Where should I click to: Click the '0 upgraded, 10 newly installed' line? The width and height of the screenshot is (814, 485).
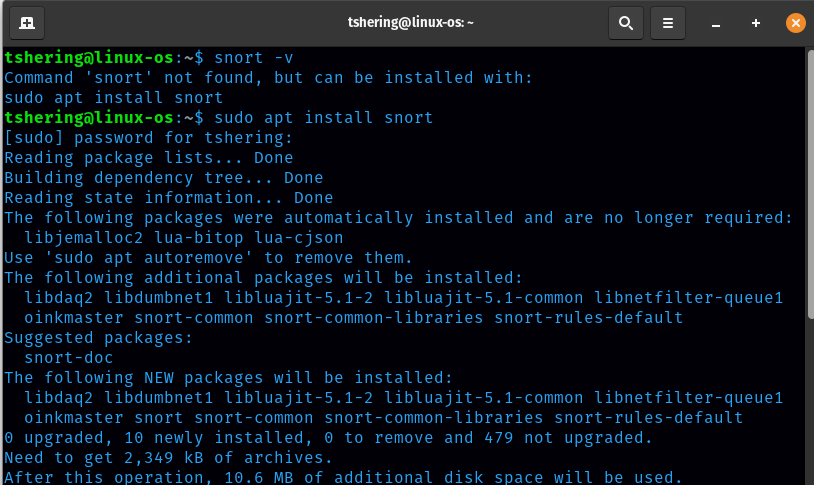point(328,438)
